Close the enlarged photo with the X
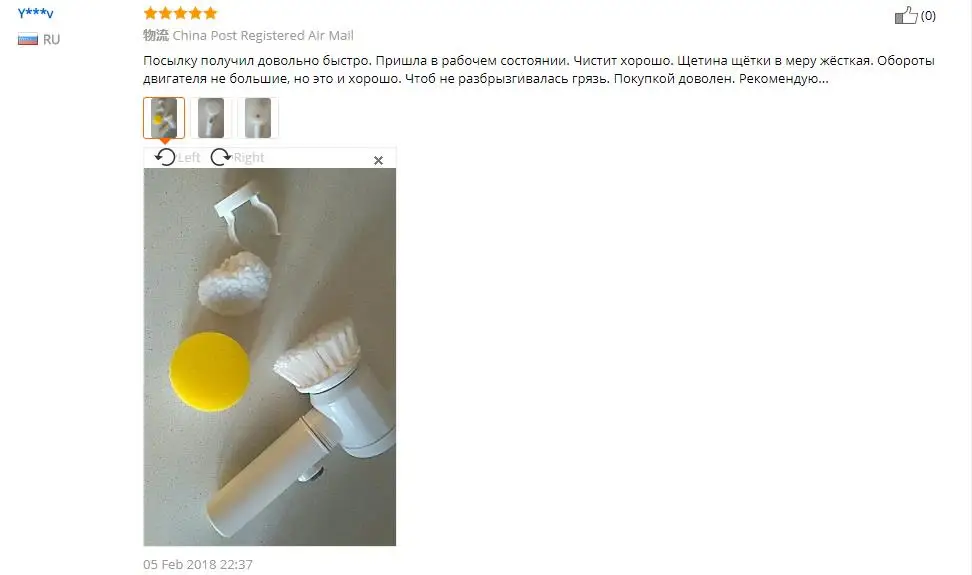This screenshot has width=972, height=575. (x=378, y=160)
